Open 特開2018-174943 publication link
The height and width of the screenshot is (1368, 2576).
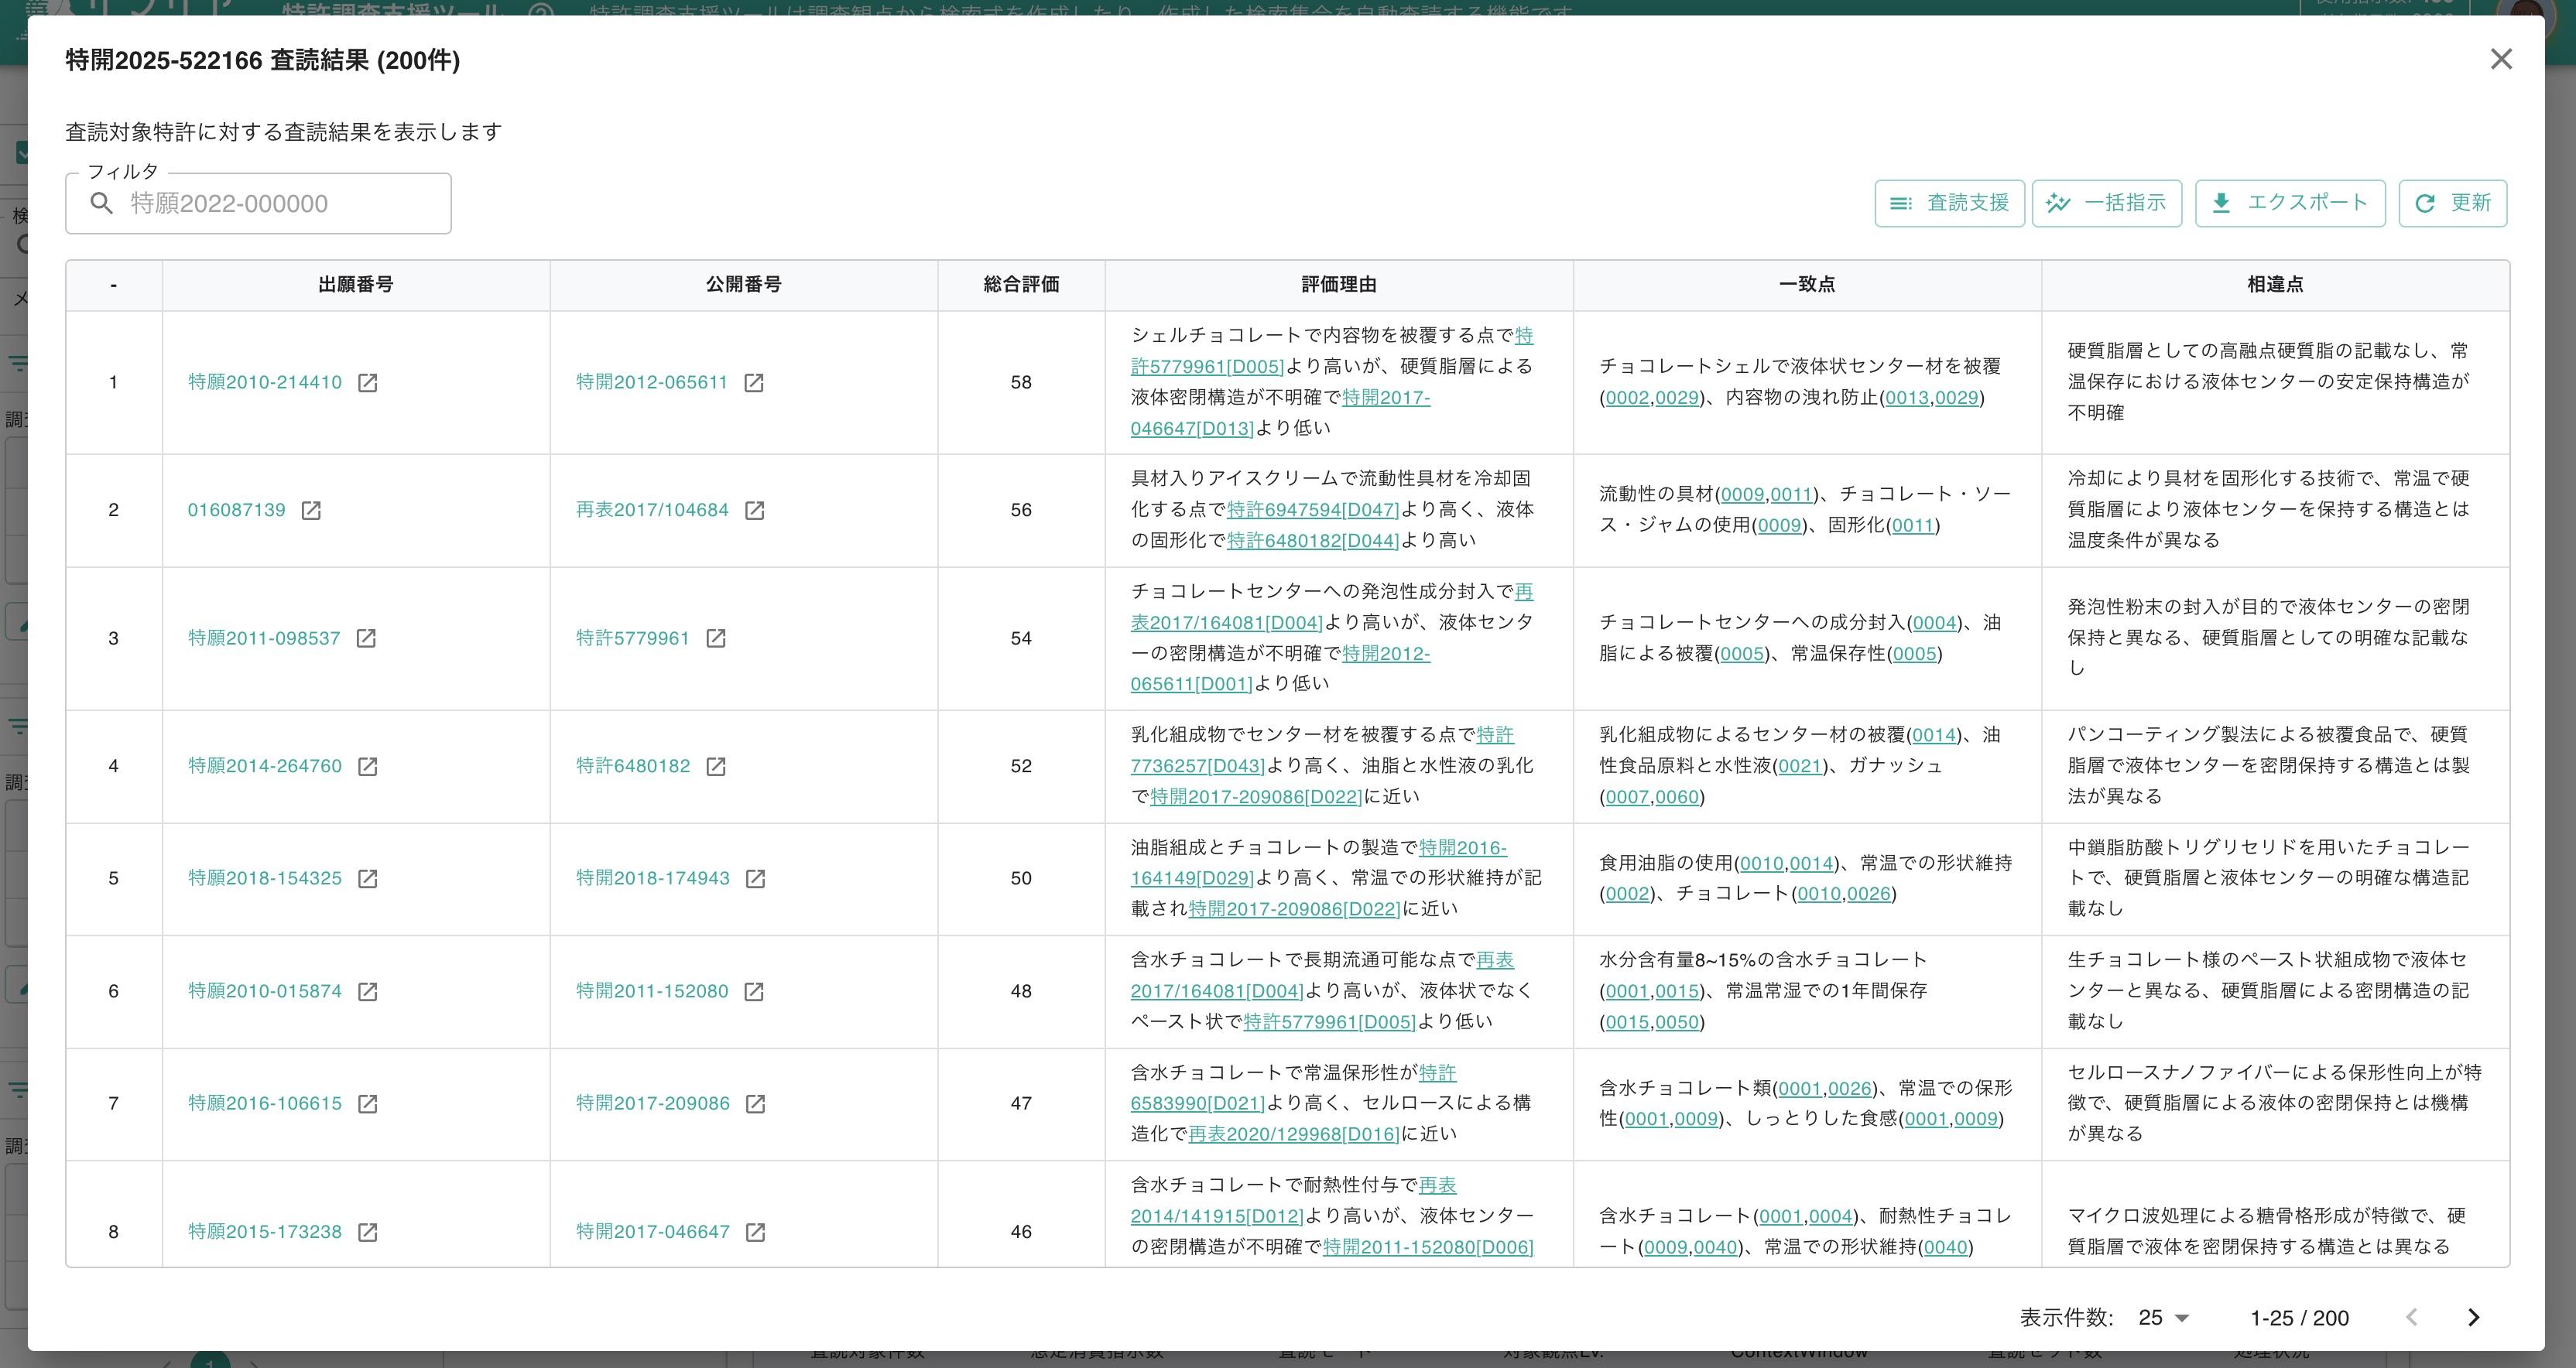[x=653, y=878]
